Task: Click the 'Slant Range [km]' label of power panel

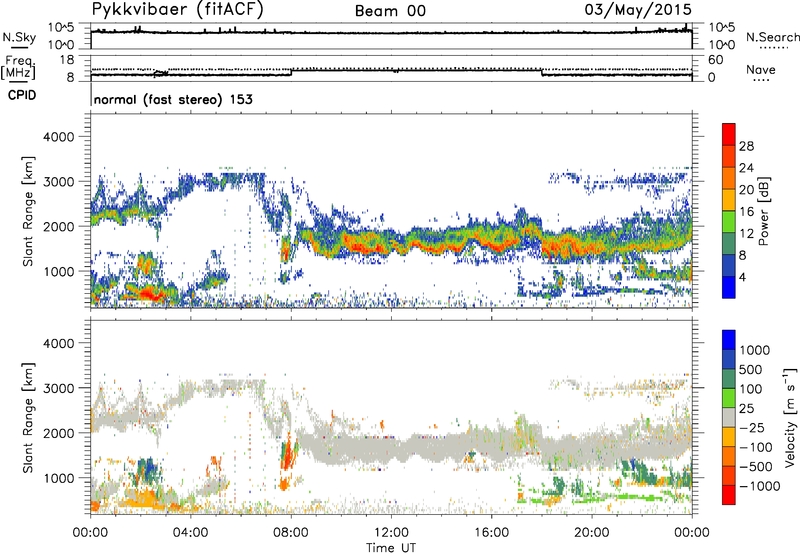Action: [28, 212]
